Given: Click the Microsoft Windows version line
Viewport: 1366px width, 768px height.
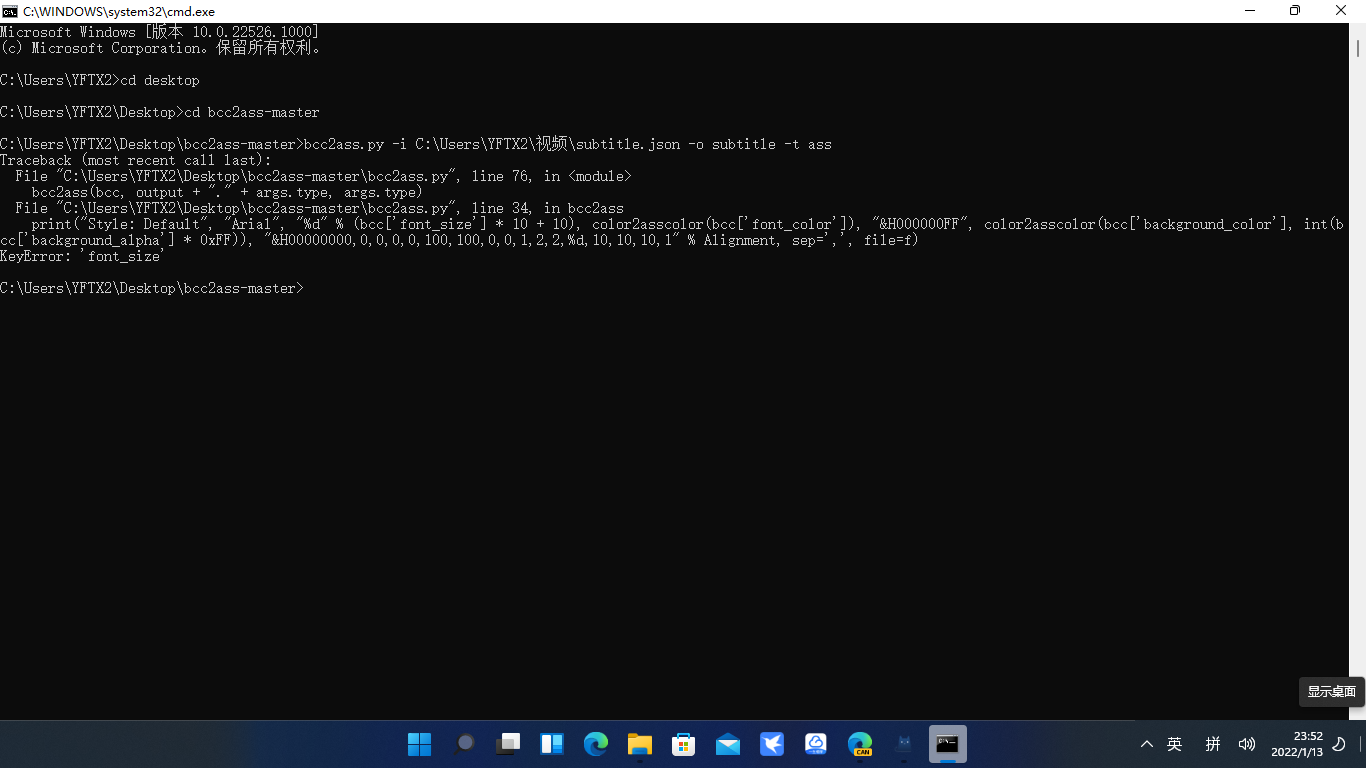Looking at the screenshot, I should tap(160, 32).
